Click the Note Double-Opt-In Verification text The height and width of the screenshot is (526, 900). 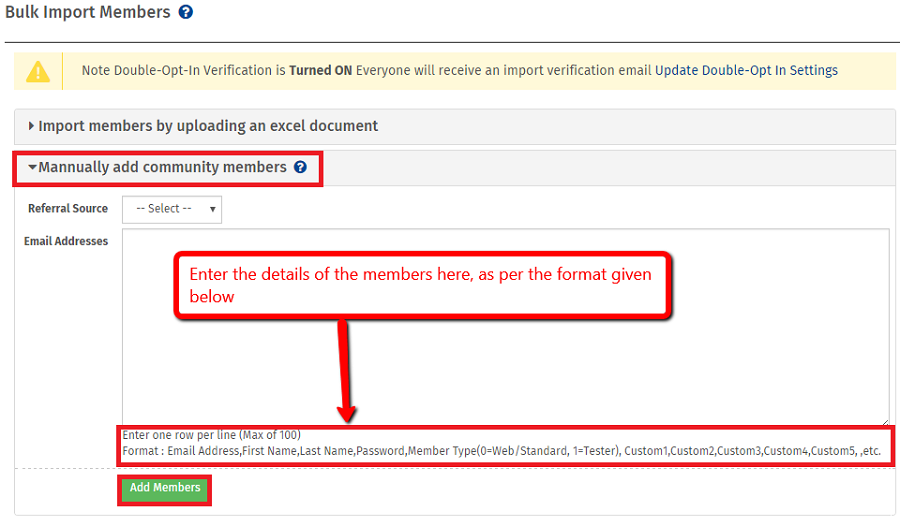[x=184, y=71]
